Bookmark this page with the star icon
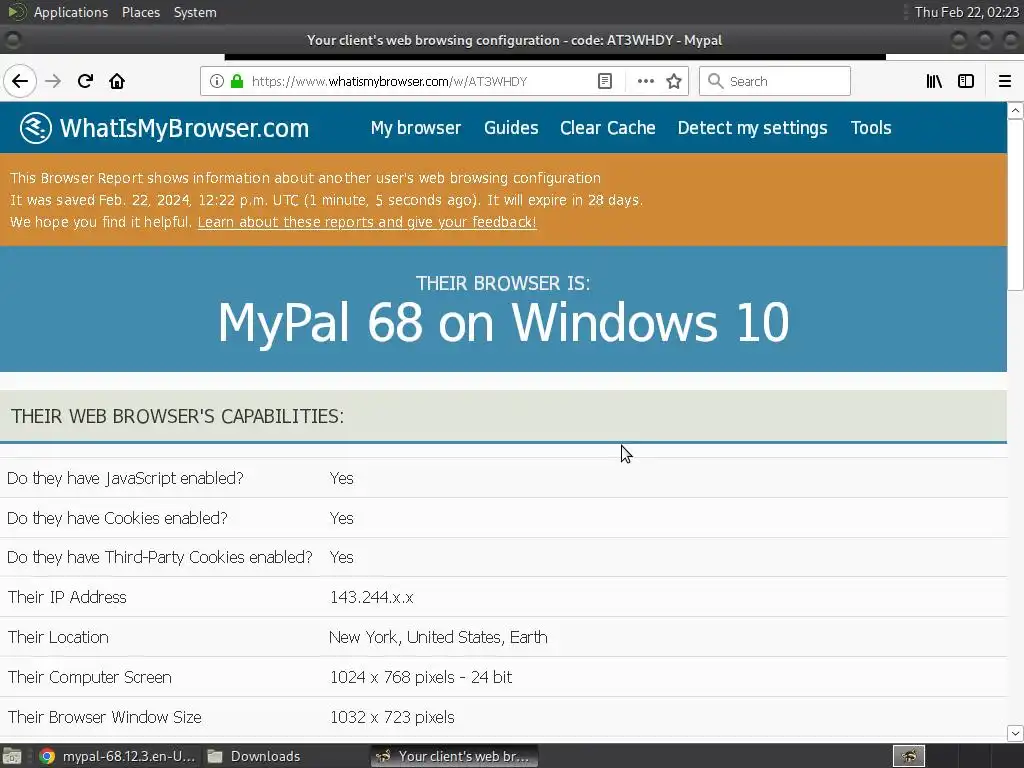This screenshot has height=768, width=1024. click(x=674, y=81)
